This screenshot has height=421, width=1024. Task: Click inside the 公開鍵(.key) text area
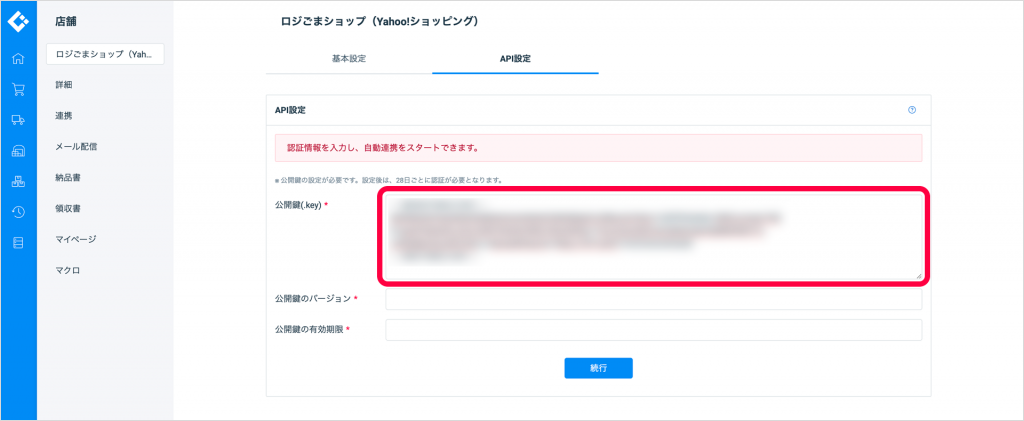point(652,236)
